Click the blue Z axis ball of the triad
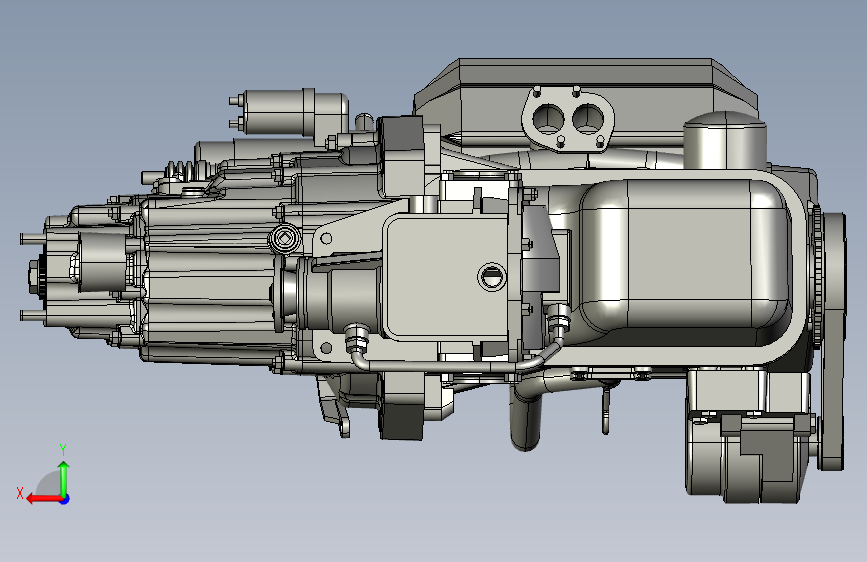 (65, 499)
